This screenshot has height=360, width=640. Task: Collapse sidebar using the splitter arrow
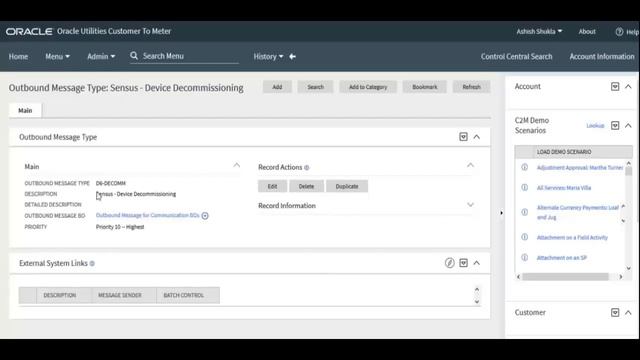pyautogui.click(x=501, y=213)
